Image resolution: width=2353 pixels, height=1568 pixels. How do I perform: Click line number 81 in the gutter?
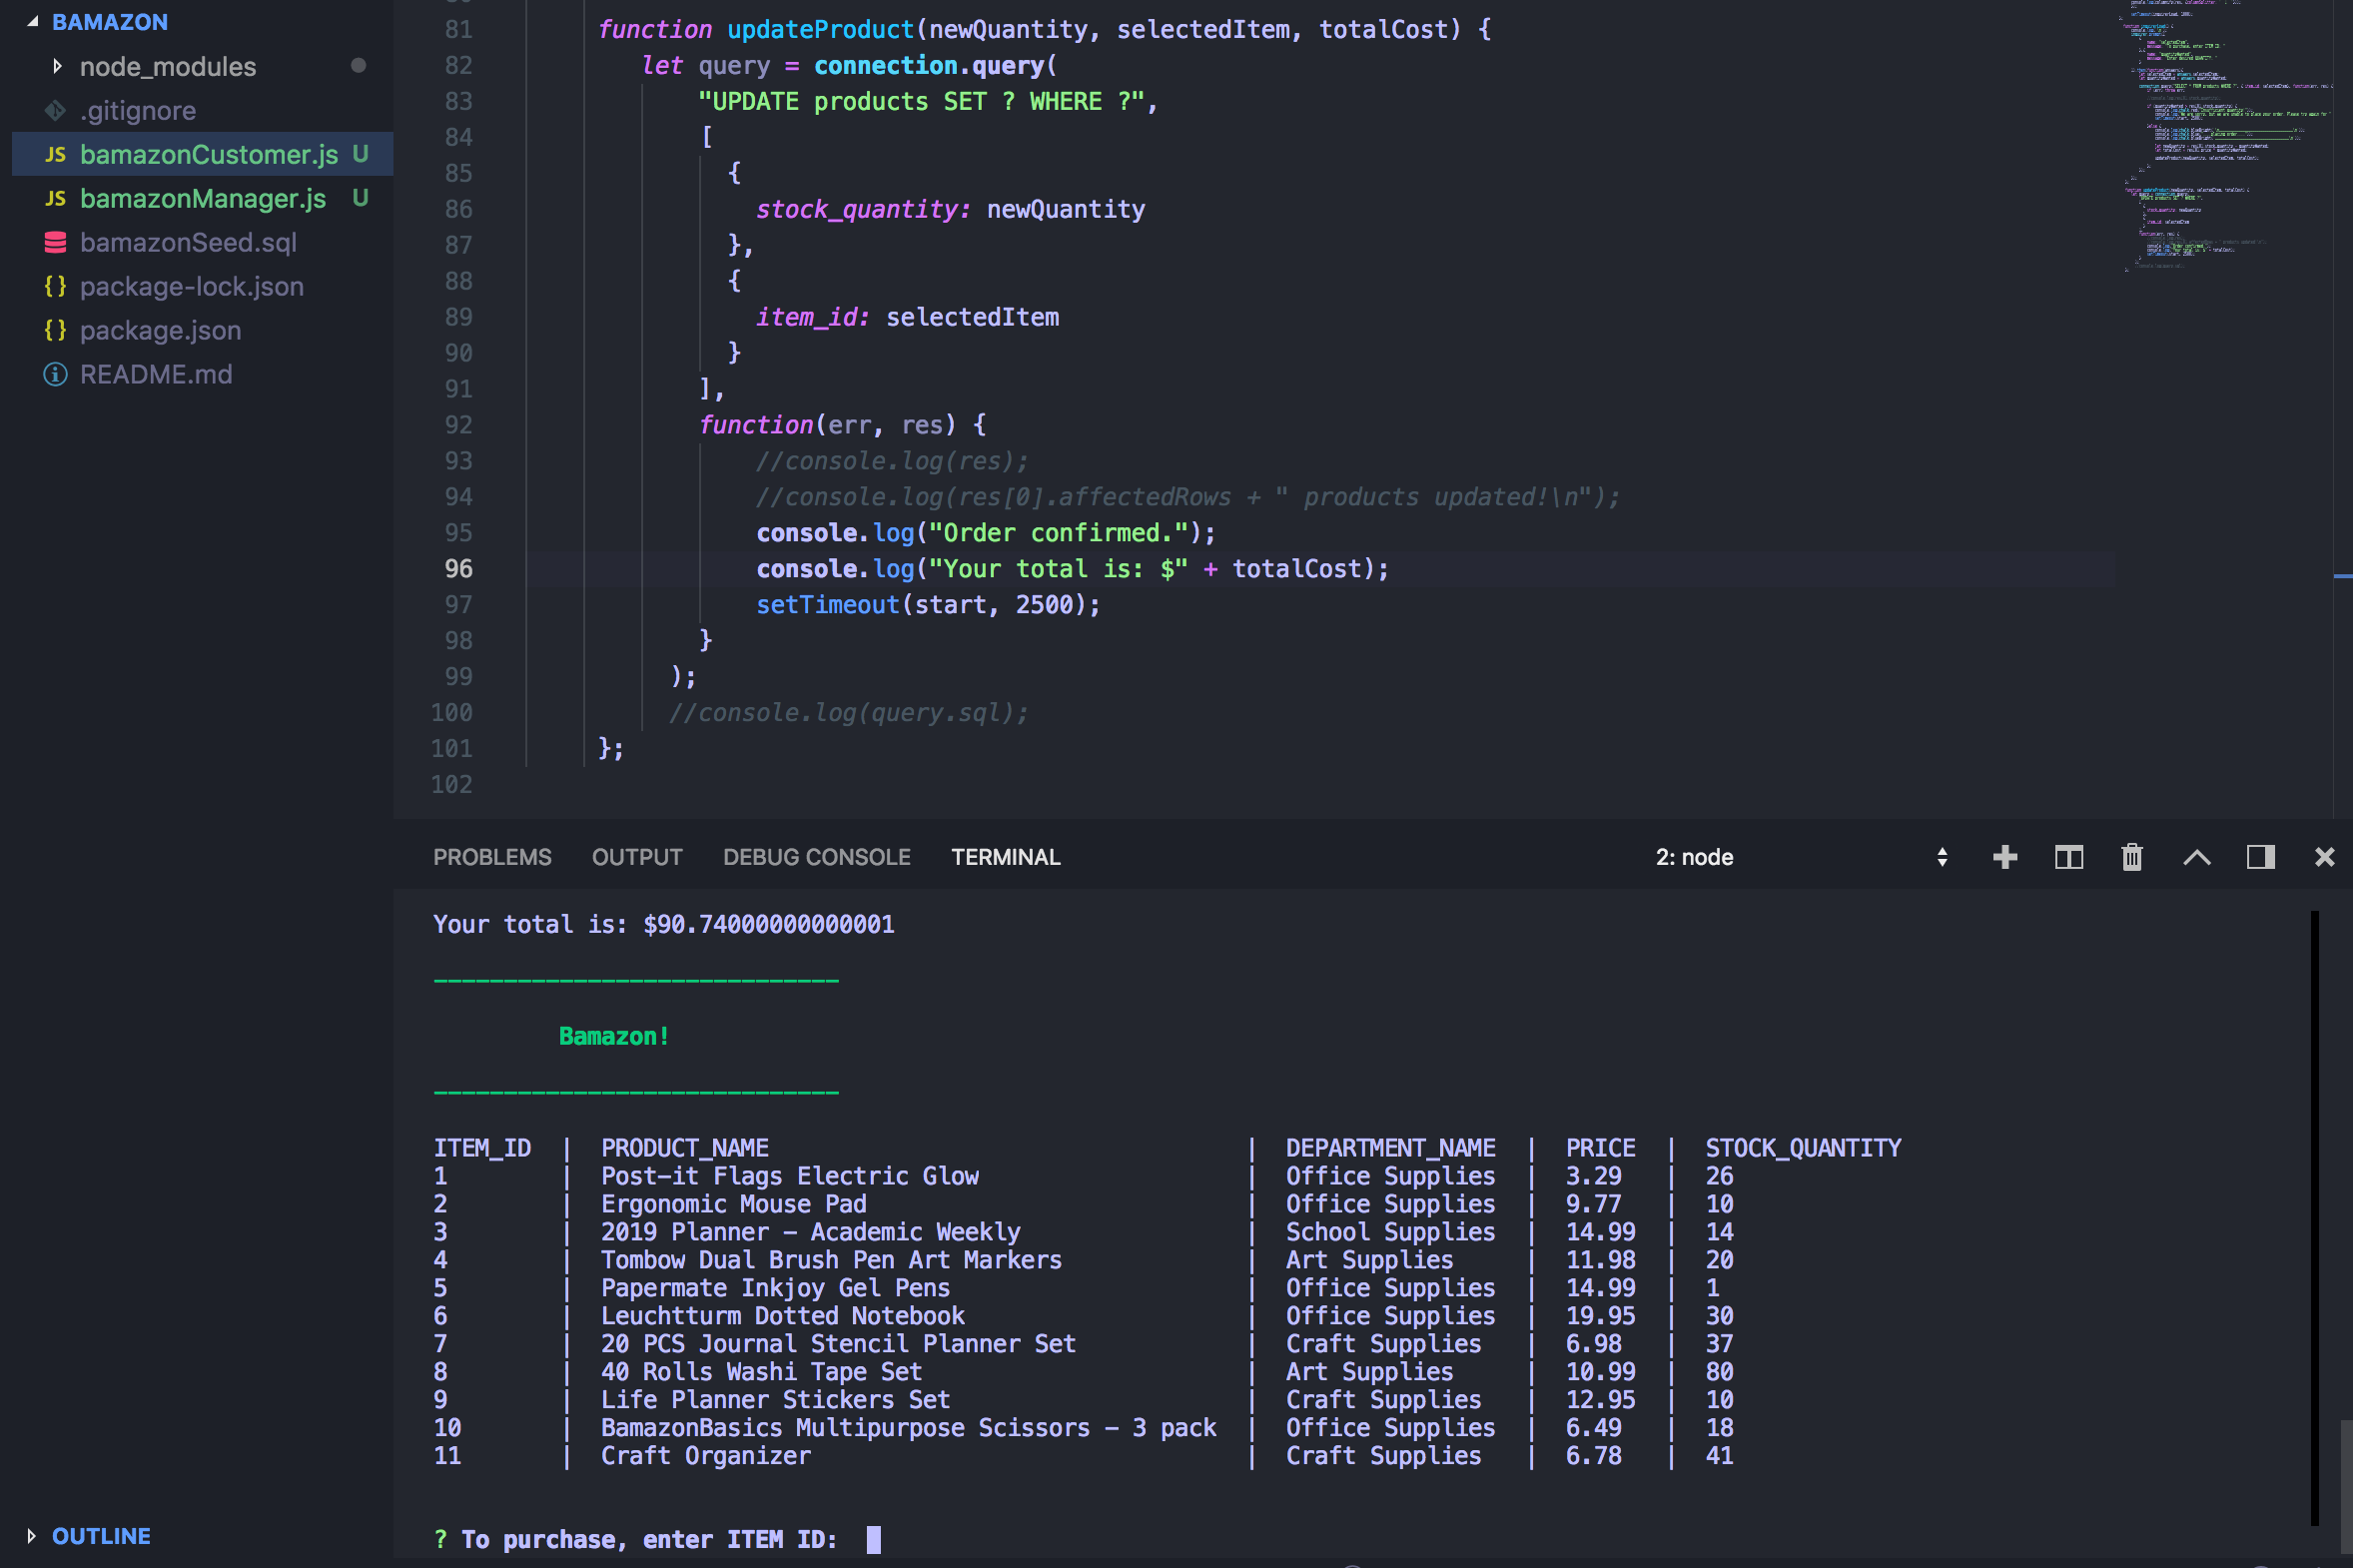click(x=458, y=29)
